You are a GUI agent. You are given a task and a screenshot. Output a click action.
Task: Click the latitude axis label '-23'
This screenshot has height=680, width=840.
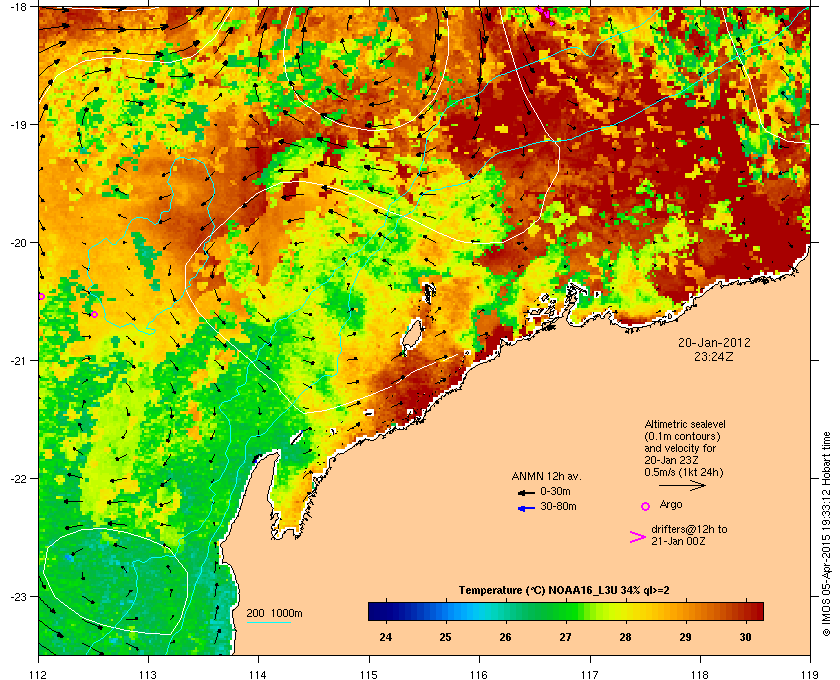pyautogui.click(x=18, y=596)
